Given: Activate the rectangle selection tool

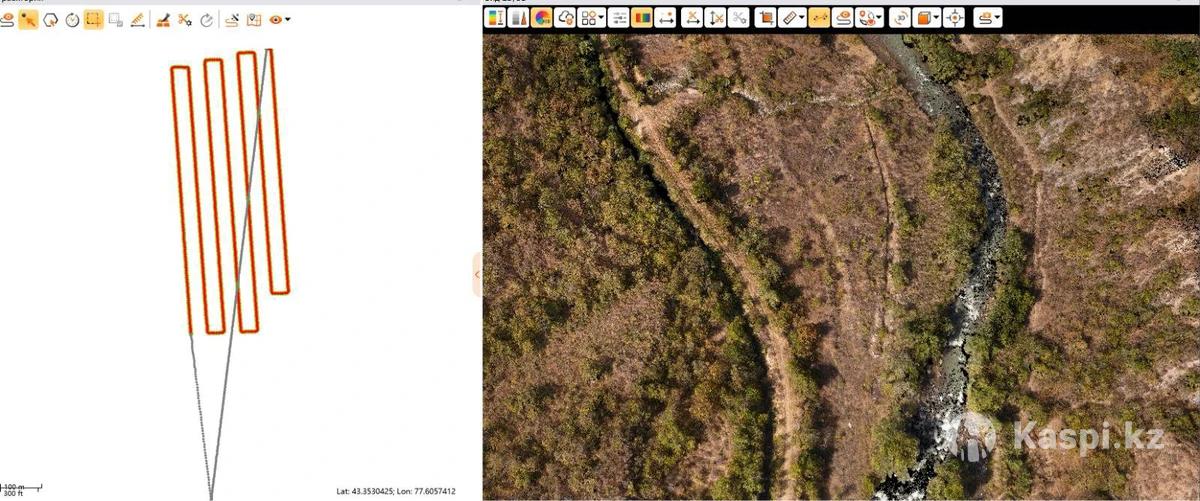Looking at the screenshot, I should (x=93, y=19).
